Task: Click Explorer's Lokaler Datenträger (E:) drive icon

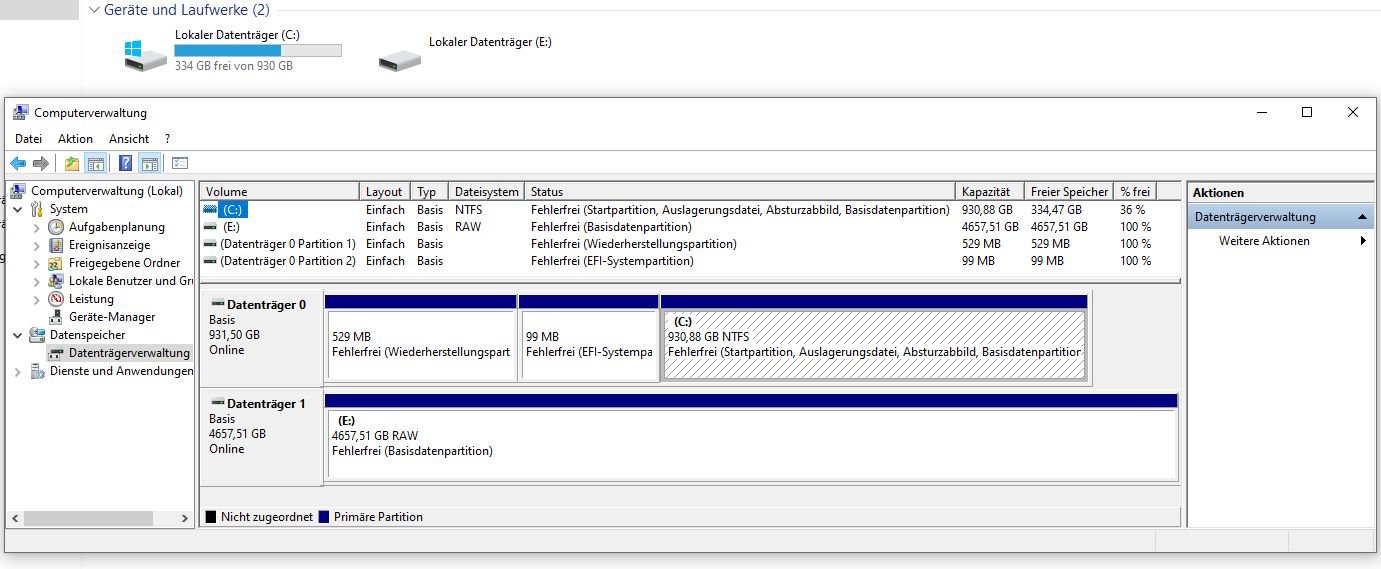Action: pyautogui.click(x=400, y=59)
